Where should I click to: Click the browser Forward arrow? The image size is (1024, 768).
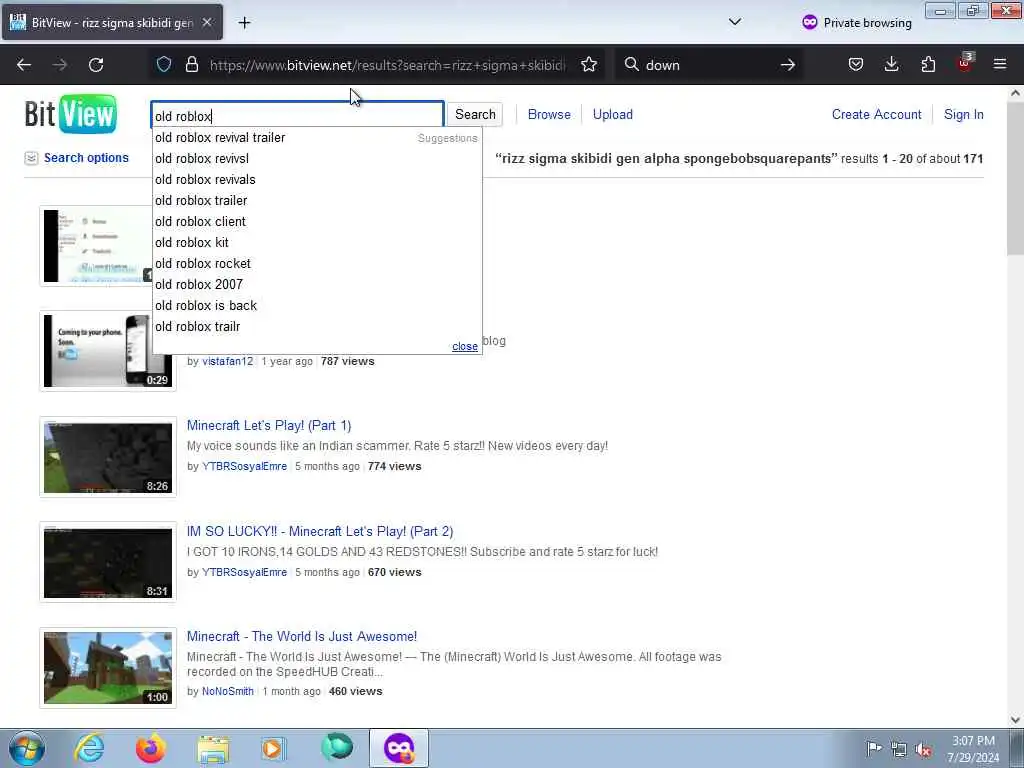(59, 65)
